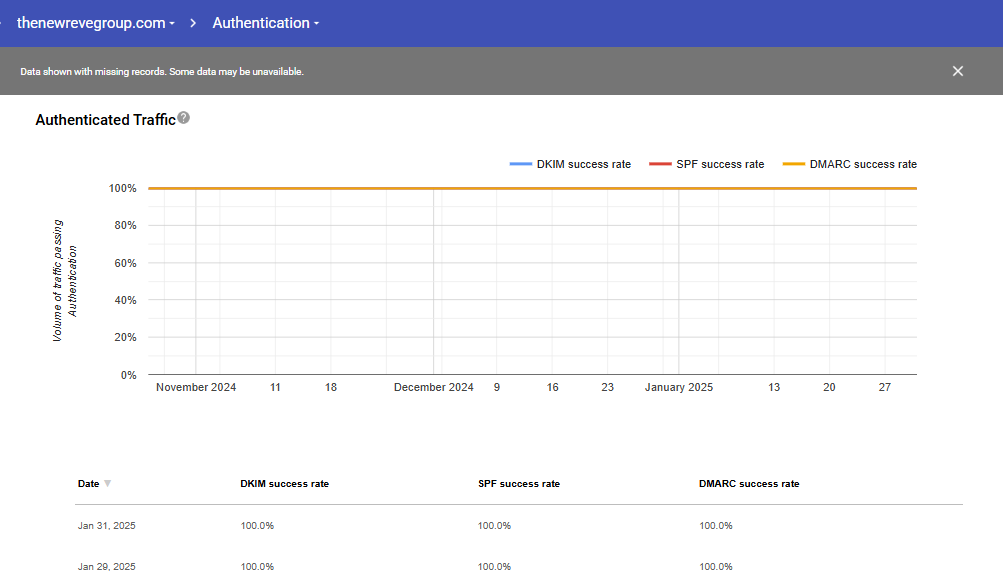Open the Authentication dashboard dropdown
This screenshot has width=1003, height=586.
[x=265, y=23]
